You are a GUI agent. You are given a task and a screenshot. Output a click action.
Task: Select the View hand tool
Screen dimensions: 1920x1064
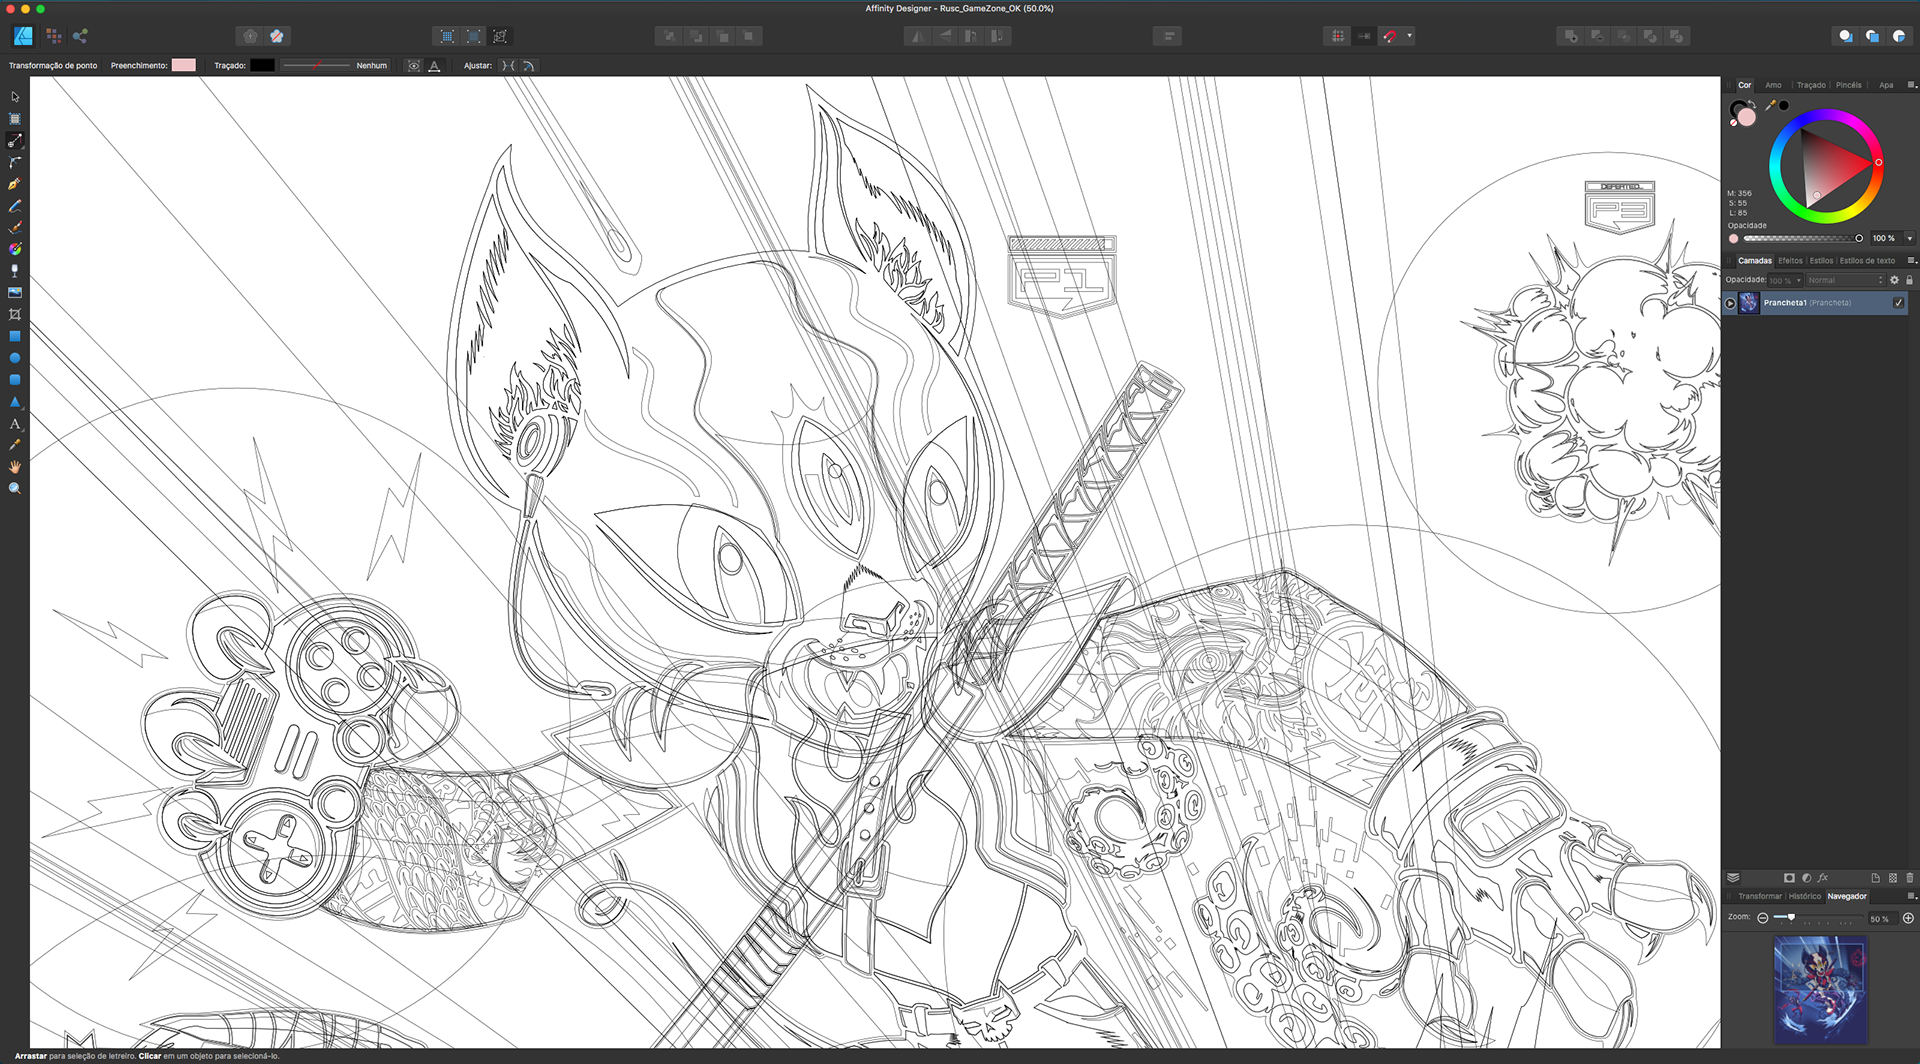(x=15, y=467)
